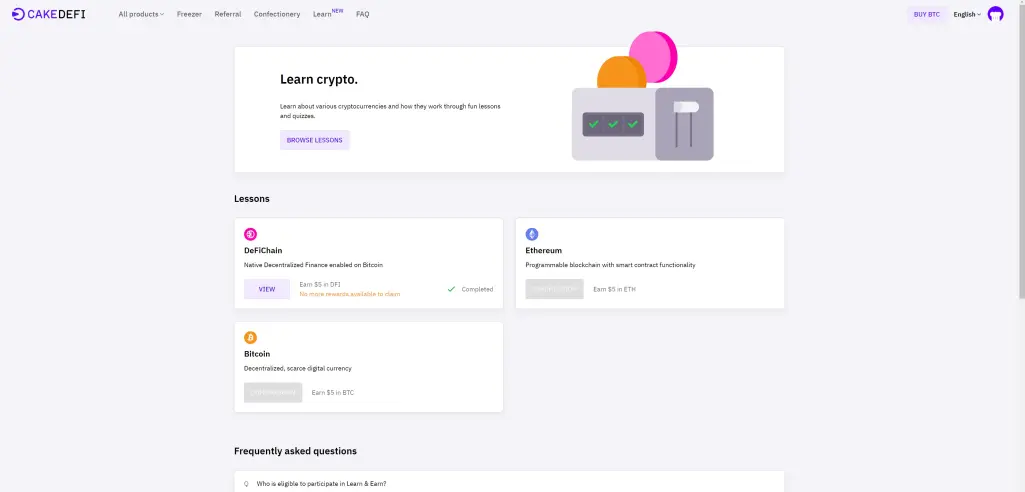Click the greyed-out Ethereum lesson button

554,289
